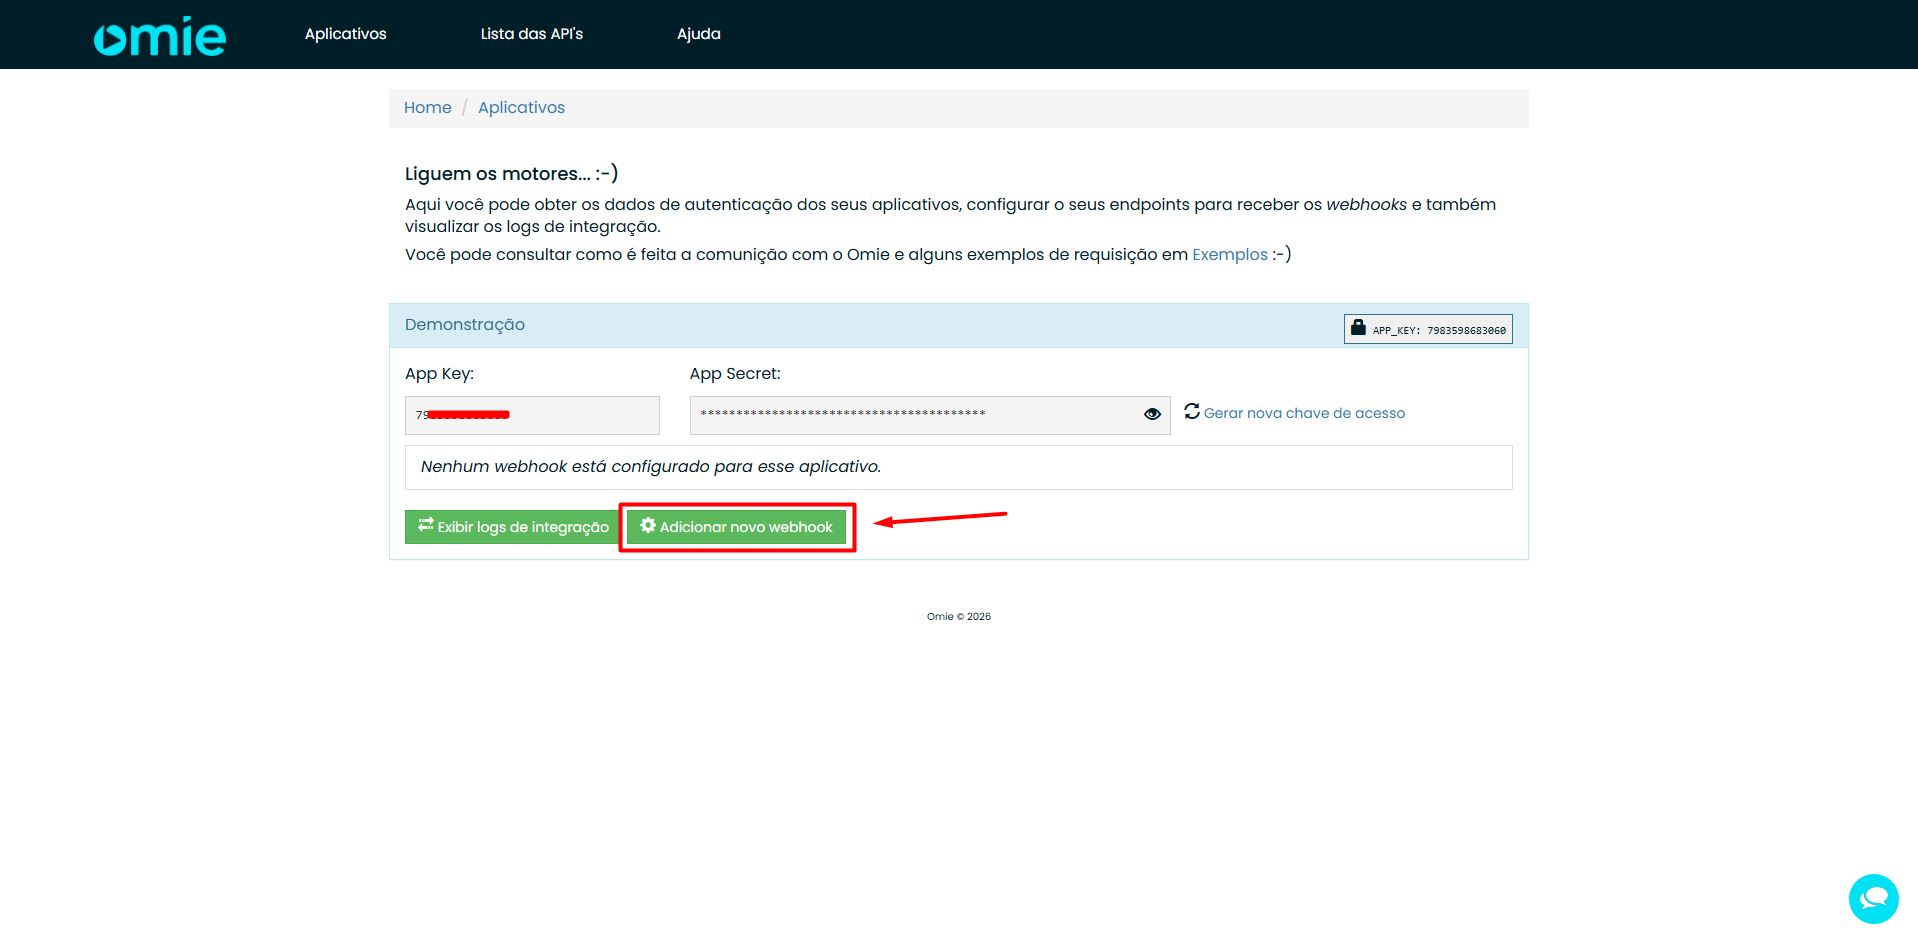The width and height of the screenshot is (1918, 944).
Task: Click the refresh icon beside Gerar nova chave
Action: click(x=1192, y=411)
